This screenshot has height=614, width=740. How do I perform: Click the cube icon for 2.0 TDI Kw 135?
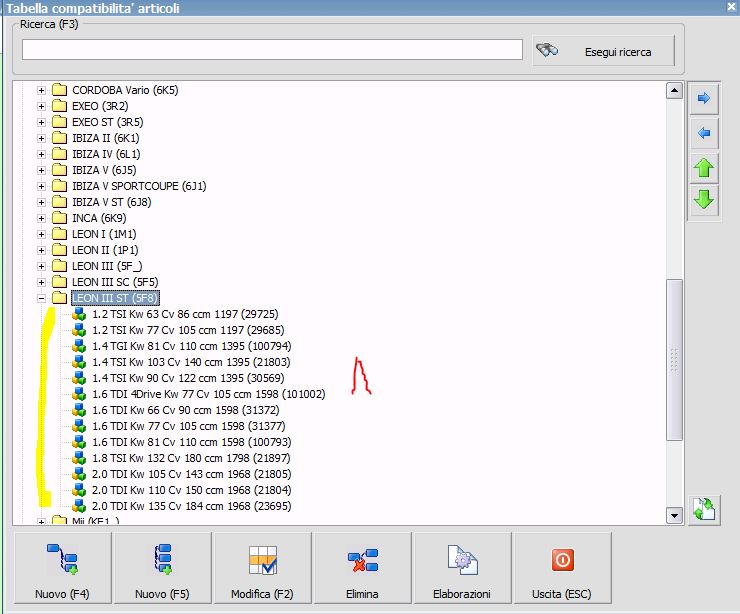[79, 506]
